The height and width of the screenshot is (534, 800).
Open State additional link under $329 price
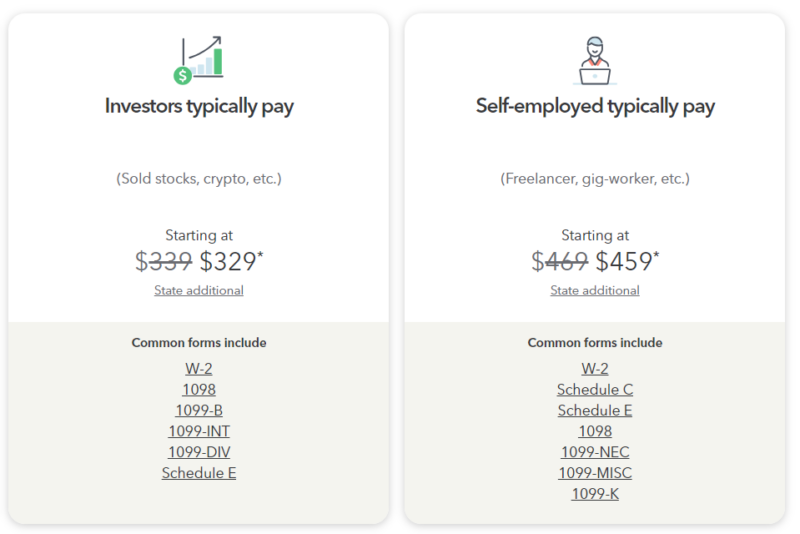click(199, 290)
